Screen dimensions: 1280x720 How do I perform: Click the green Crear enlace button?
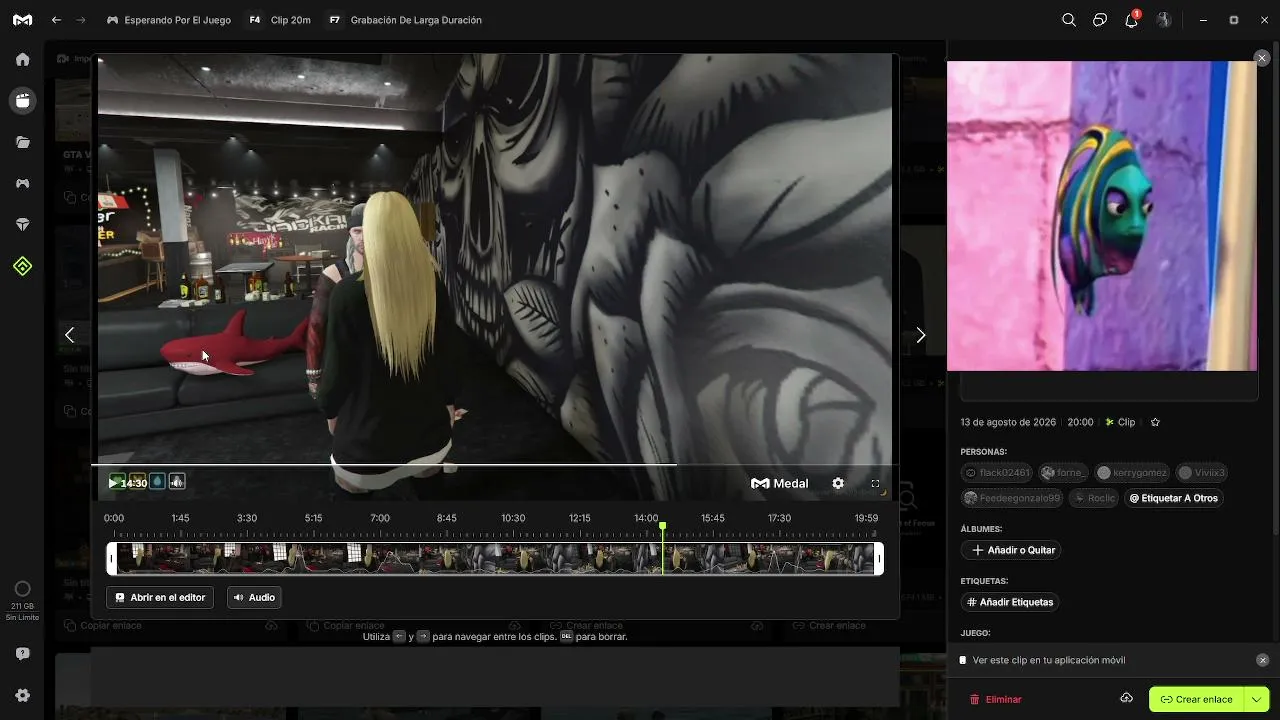click(x=1196, y=699)
